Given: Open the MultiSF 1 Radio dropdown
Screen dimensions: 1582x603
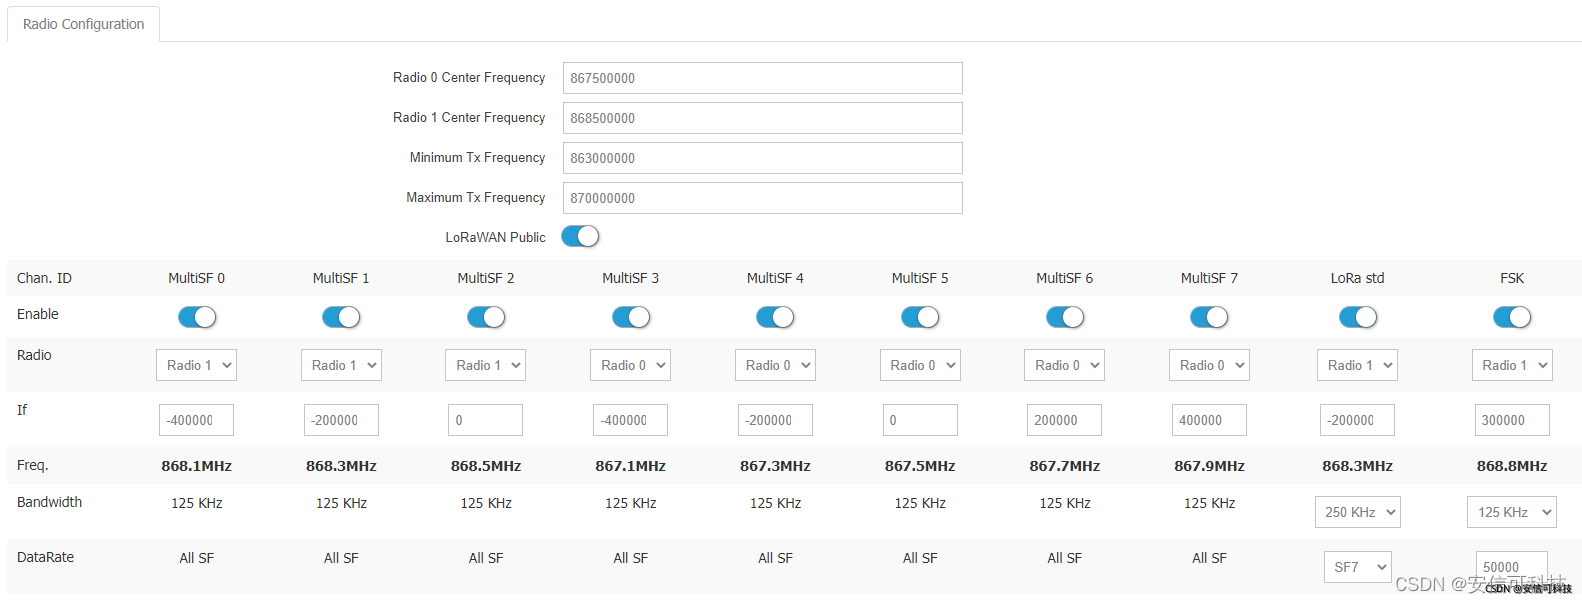Looking at the screenshot, I should tap(341, 365).
